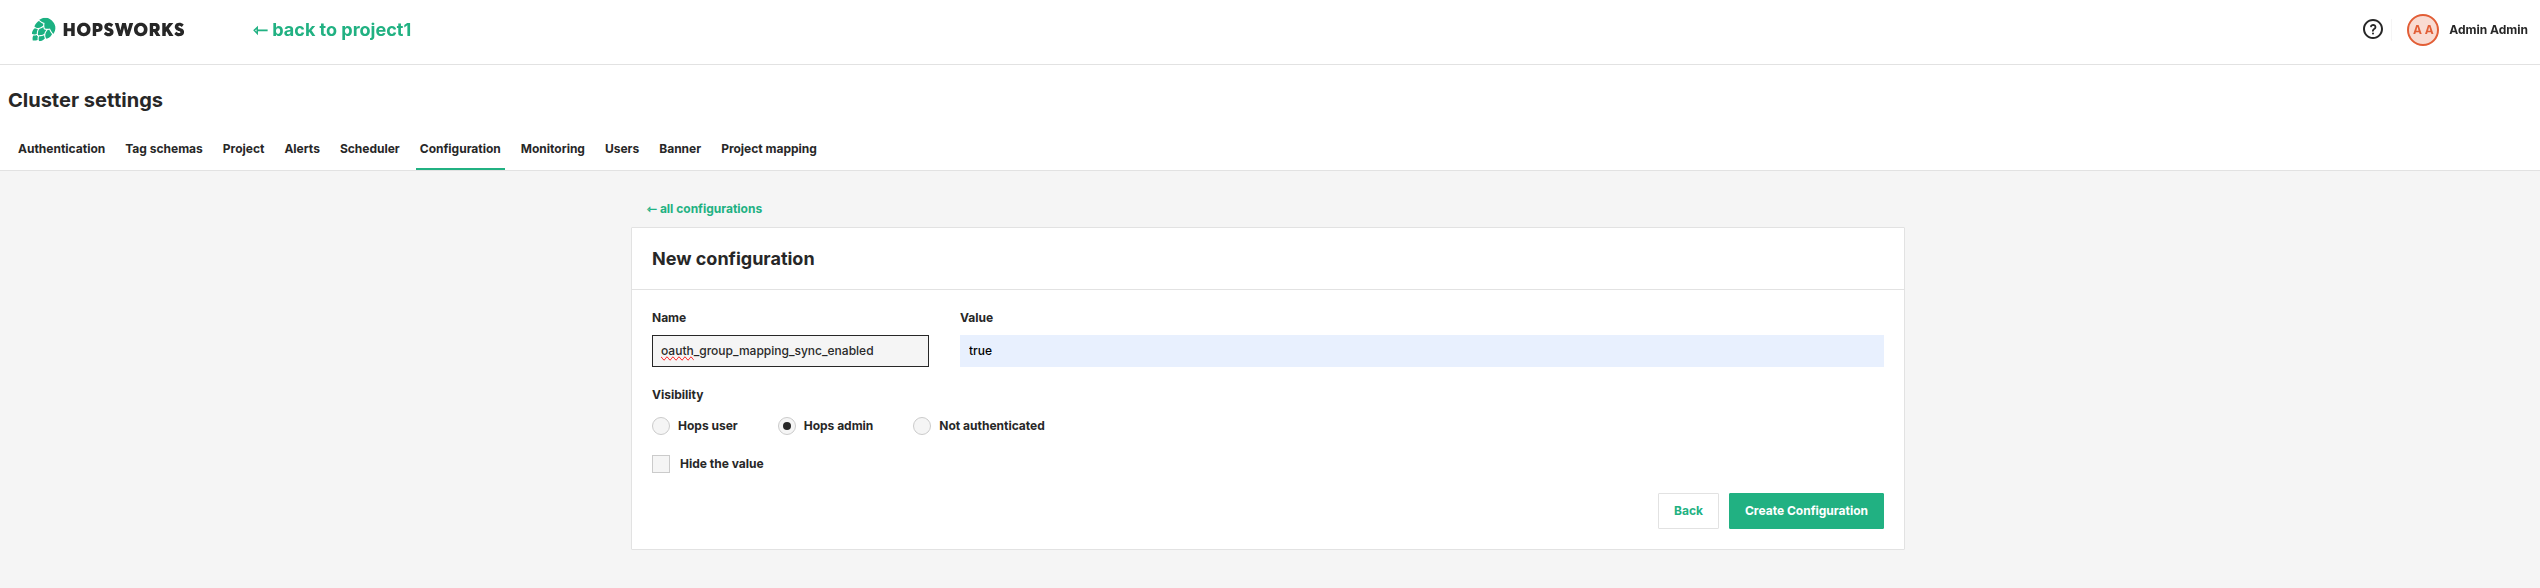The image size is (2540, 588).
Task: Switch to the Scheduler tab
Action: 369,149
